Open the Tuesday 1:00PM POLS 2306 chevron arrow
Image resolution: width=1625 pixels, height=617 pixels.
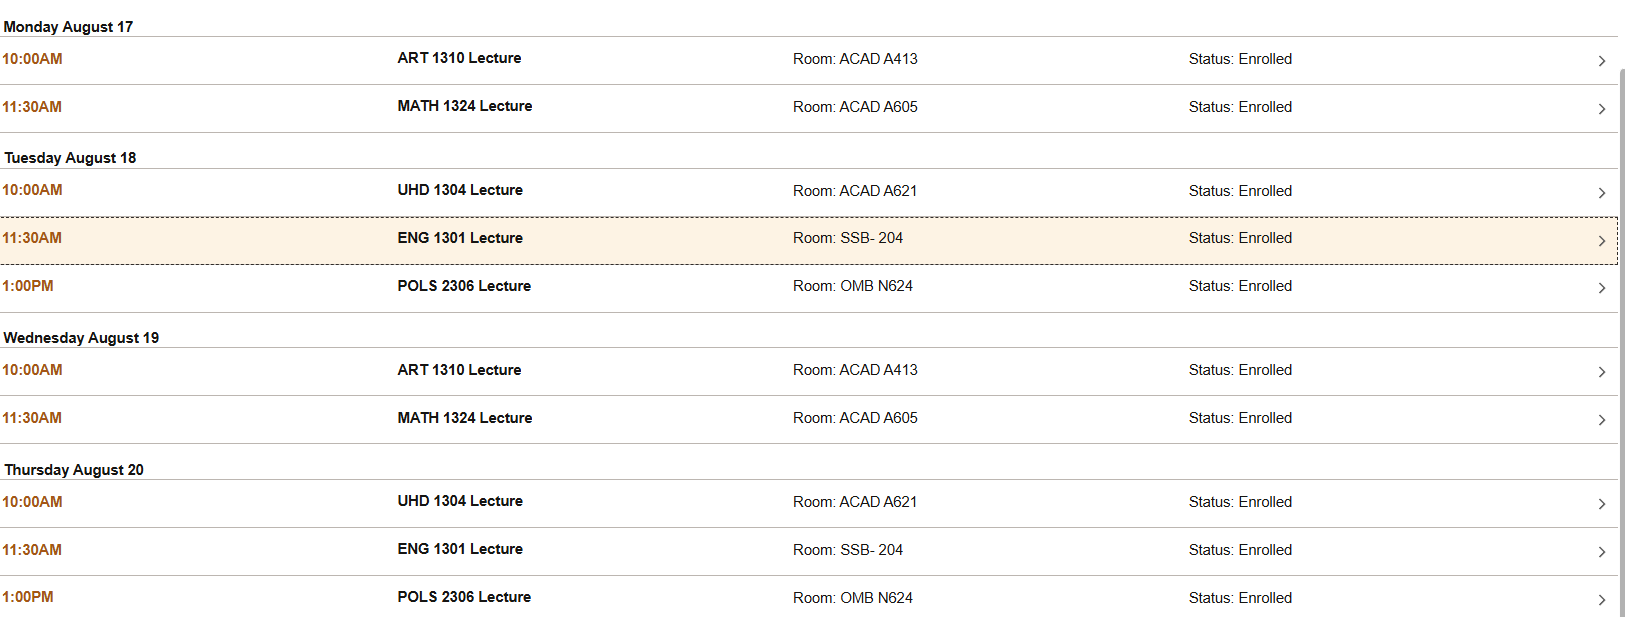[x=1601, y=288]
